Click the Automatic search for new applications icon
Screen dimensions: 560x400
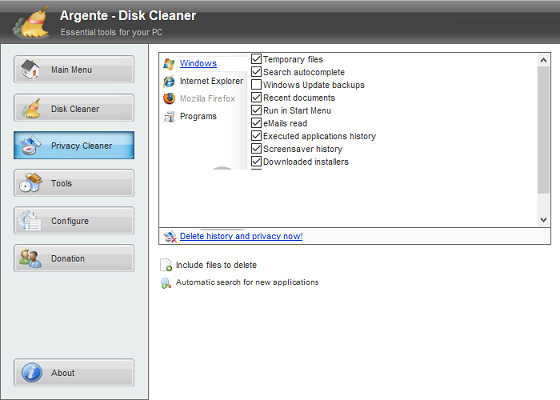166,283
